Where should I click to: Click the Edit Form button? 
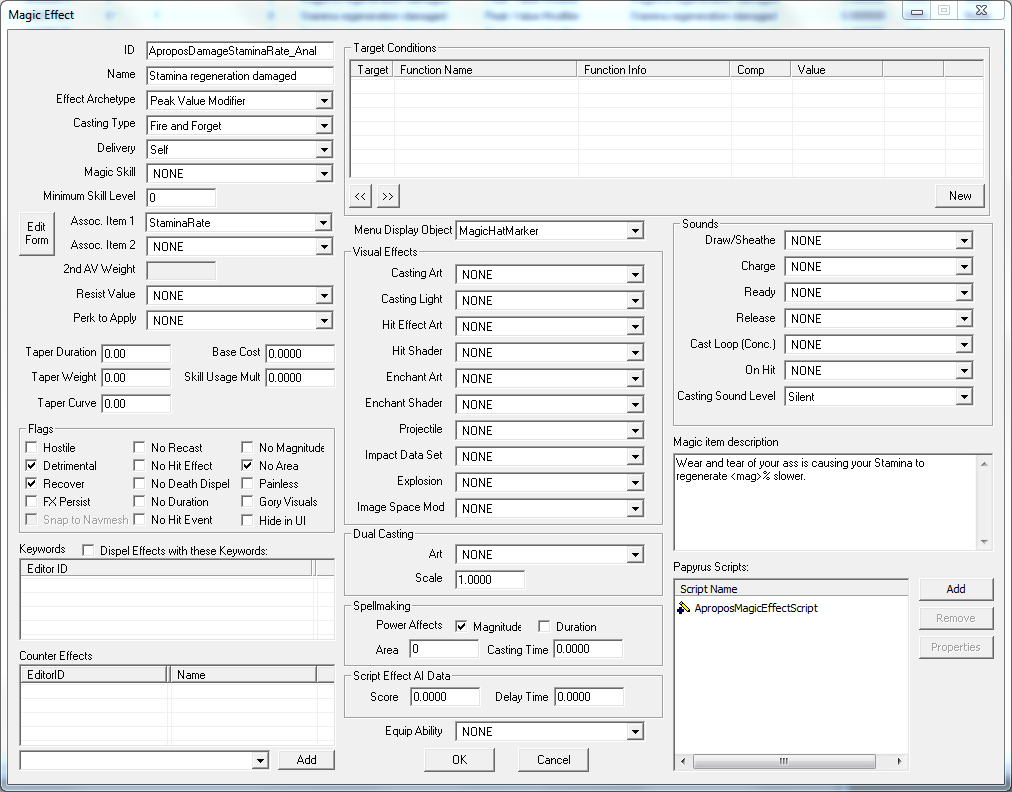pos(37,234)
